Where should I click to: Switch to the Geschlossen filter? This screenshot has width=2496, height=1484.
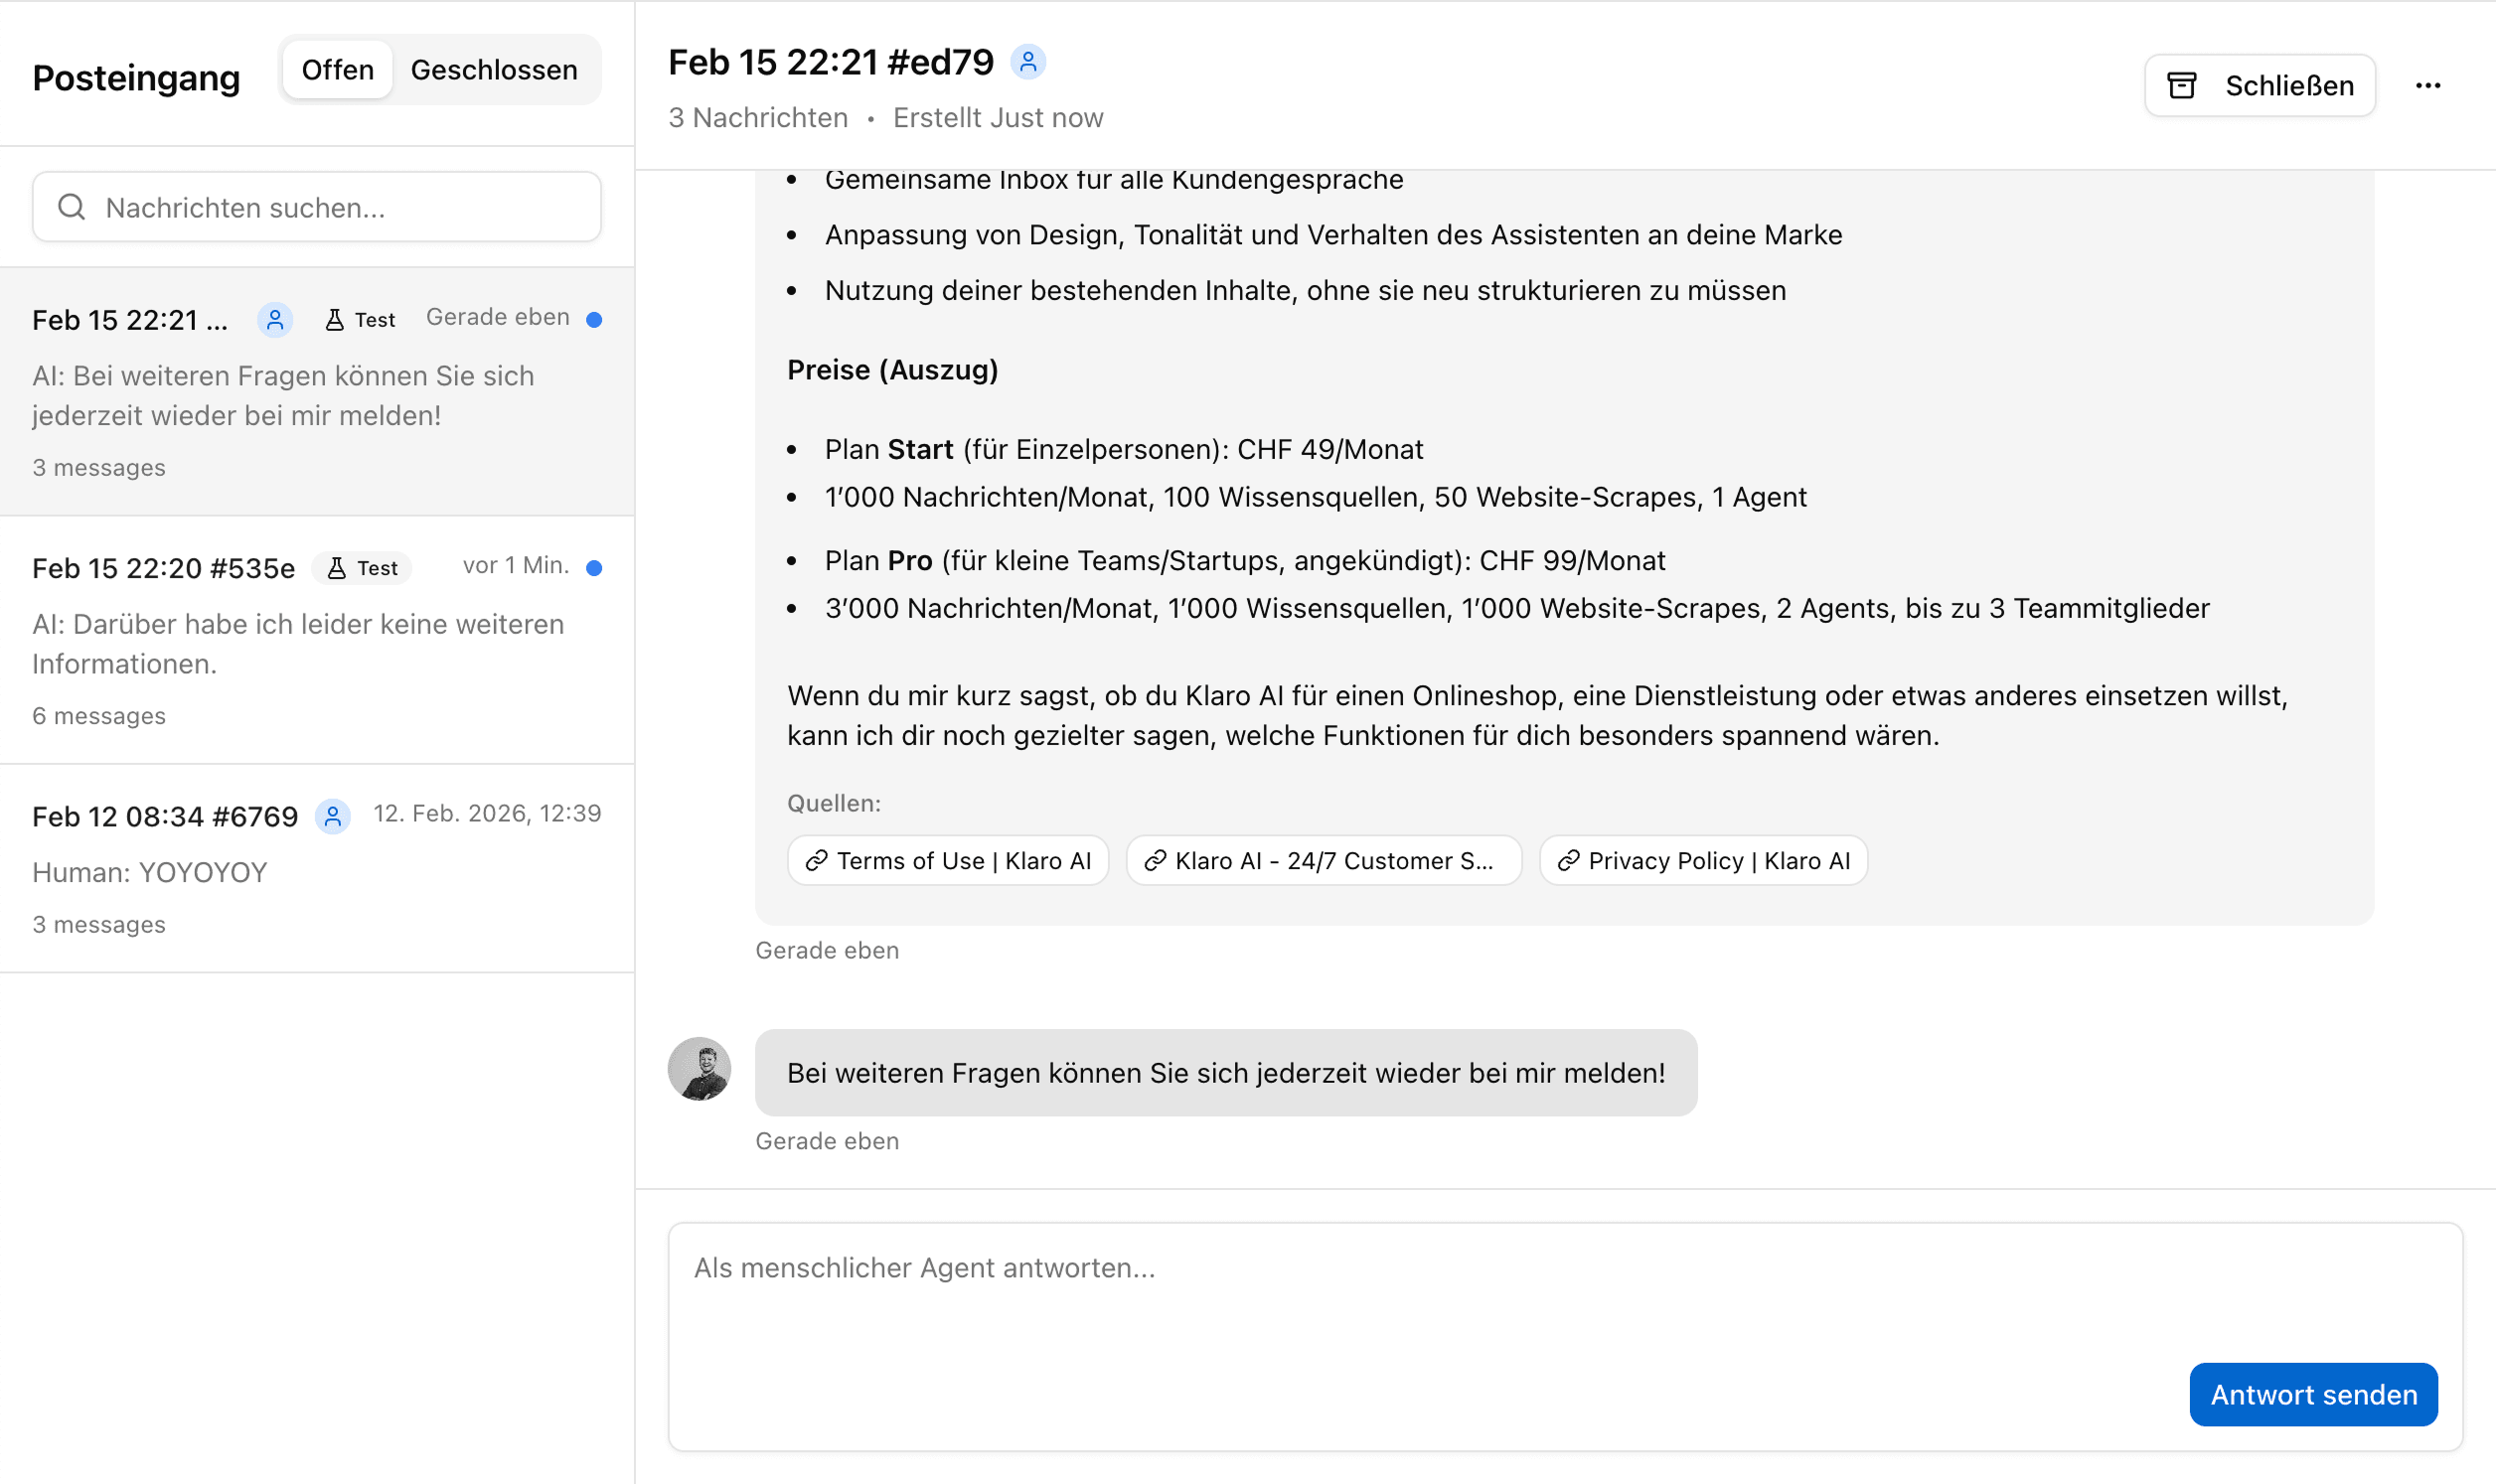coord(494,69)
